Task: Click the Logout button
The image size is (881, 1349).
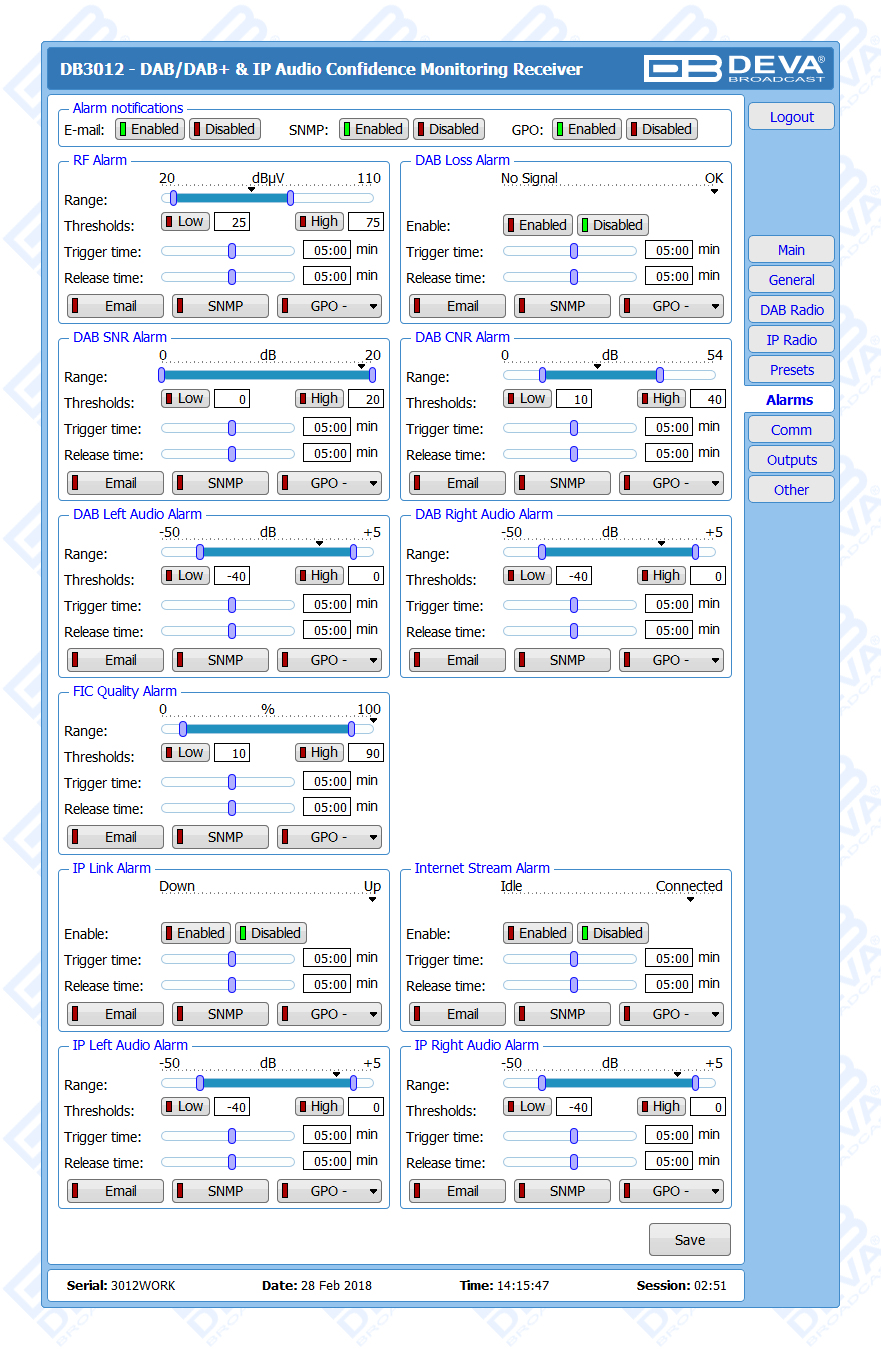Action: click(791, 117)
